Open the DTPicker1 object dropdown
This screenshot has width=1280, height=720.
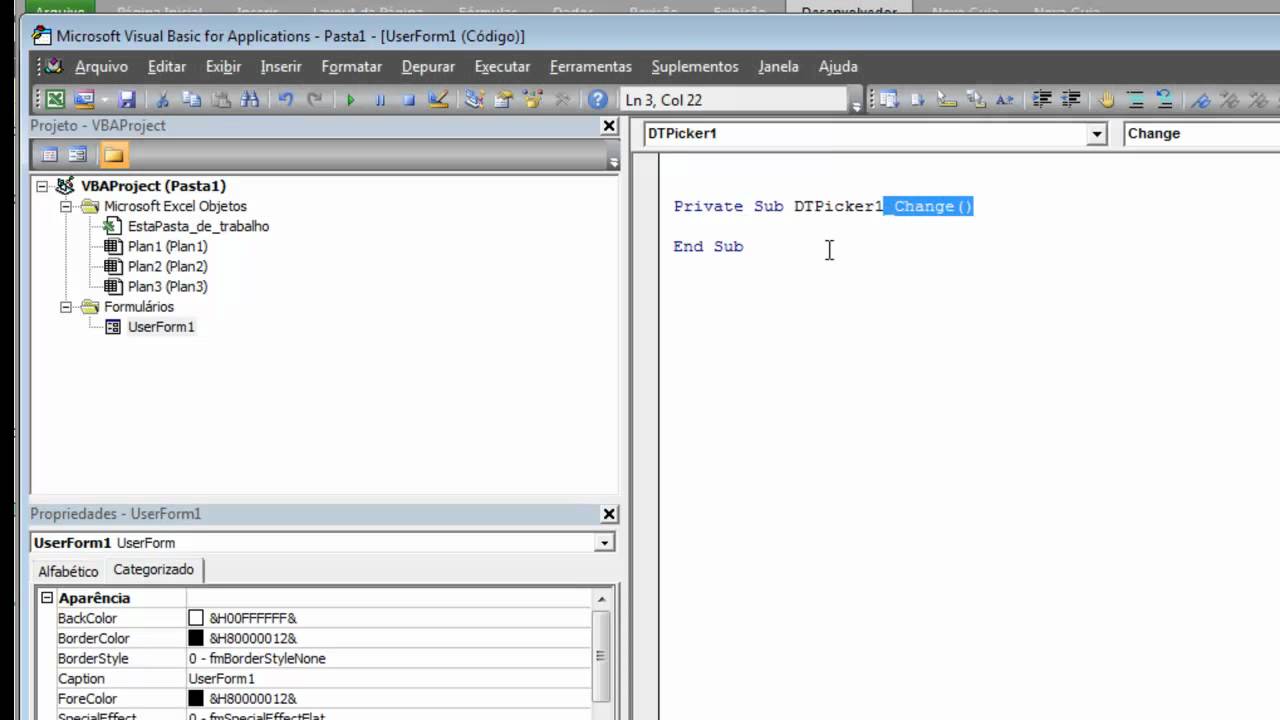point(1097,134)
